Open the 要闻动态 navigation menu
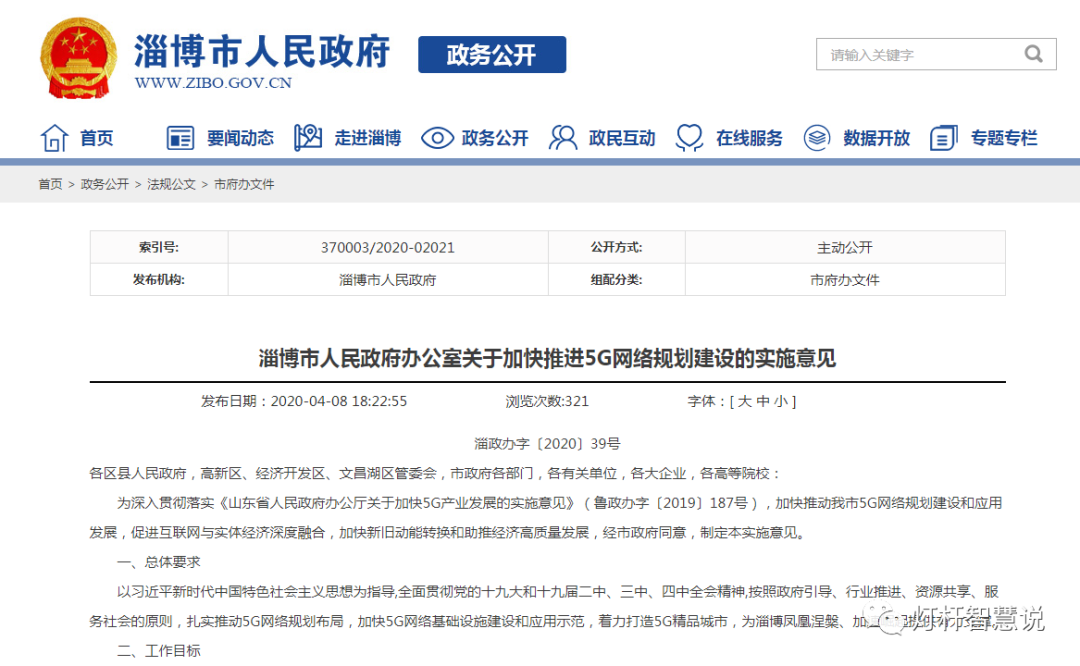The height and width of the screenshot is (666, 1080). coord(242,137)
